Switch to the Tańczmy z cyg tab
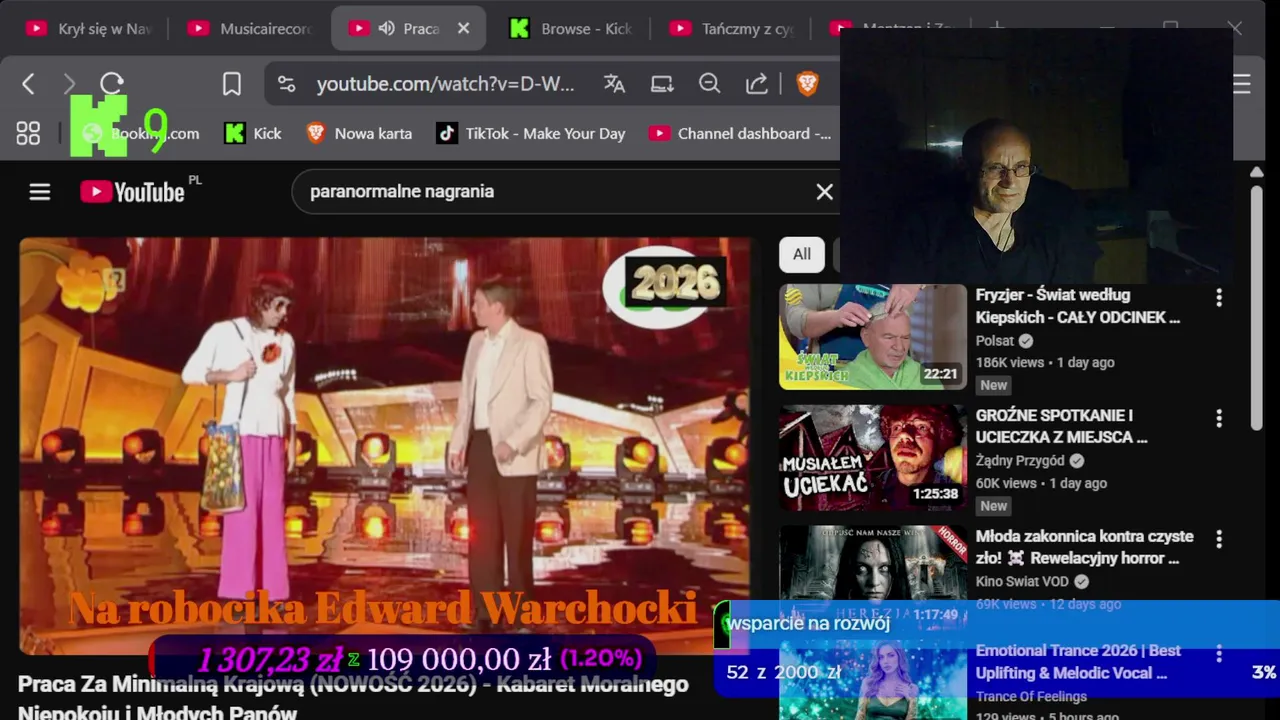 (732, 28)
